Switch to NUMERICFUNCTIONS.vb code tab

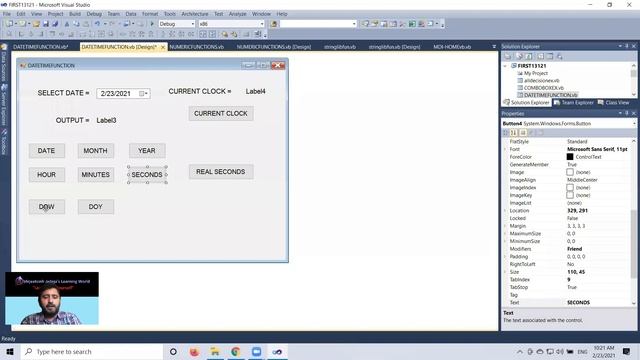(x=197, y=47)
